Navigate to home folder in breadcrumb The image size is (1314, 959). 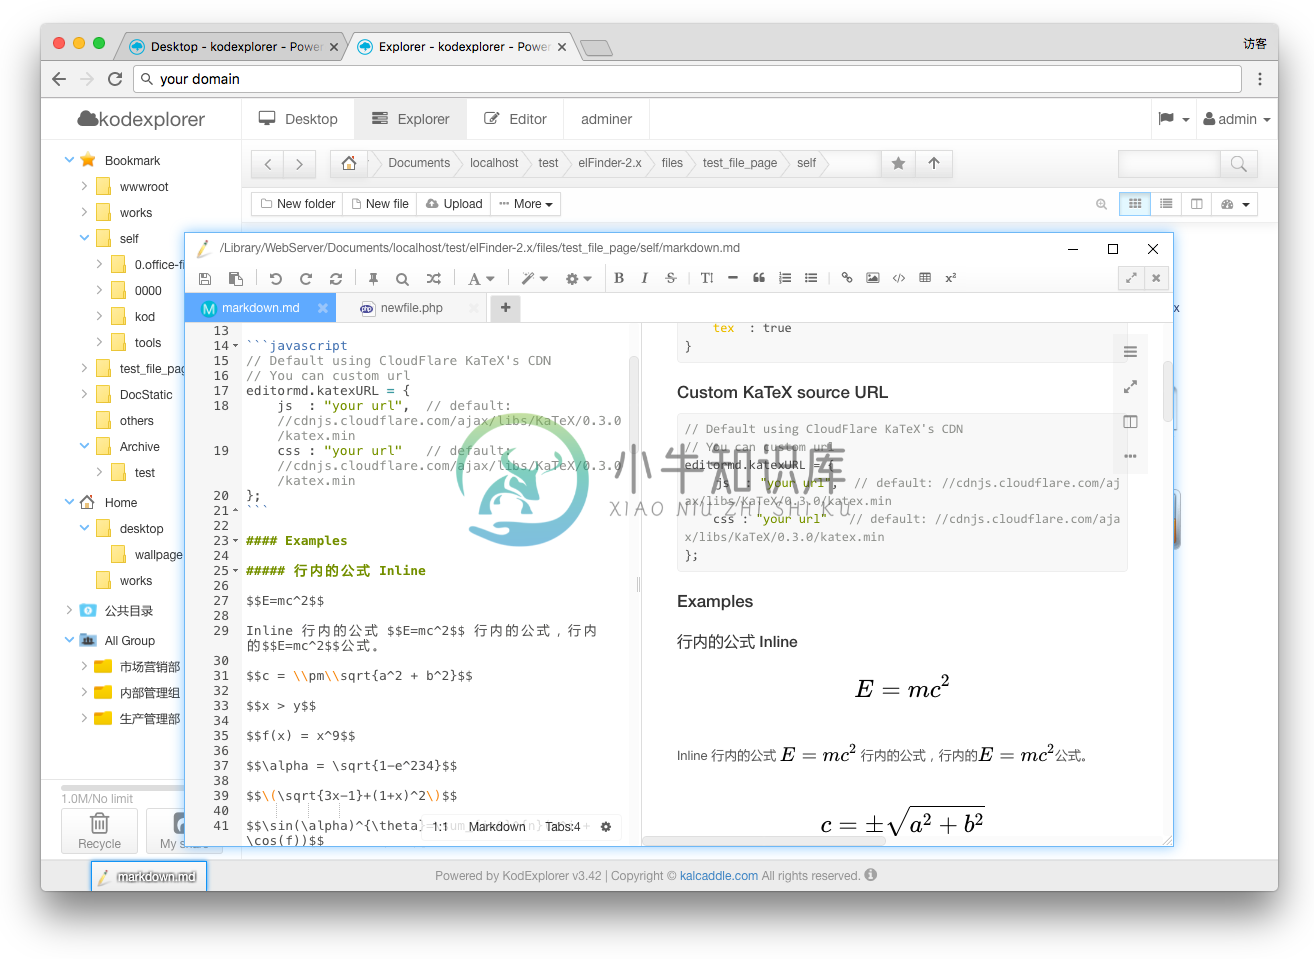[349, 163]
